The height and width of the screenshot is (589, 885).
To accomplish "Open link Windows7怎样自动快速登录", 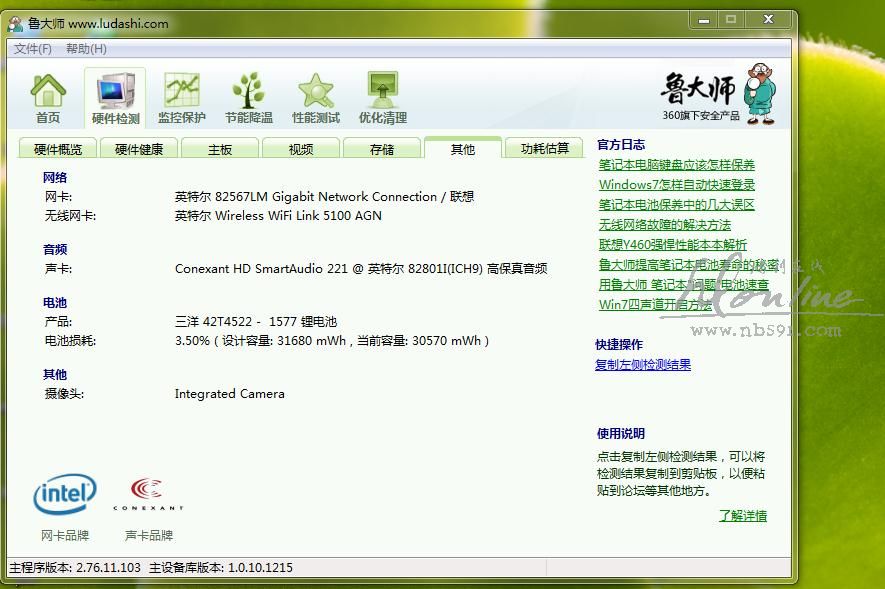I will [676, 184].
